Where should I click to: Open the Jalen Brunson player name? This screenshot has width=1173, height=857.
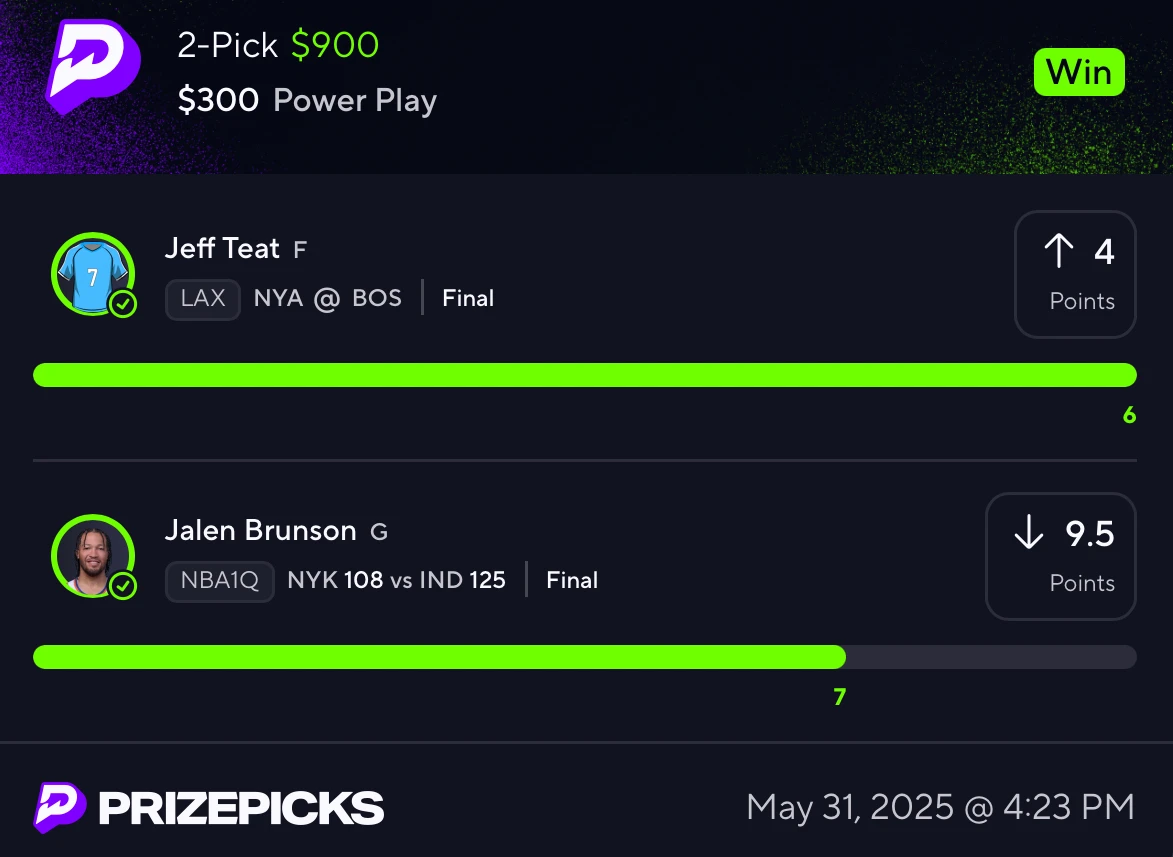[x=260, y=530]
